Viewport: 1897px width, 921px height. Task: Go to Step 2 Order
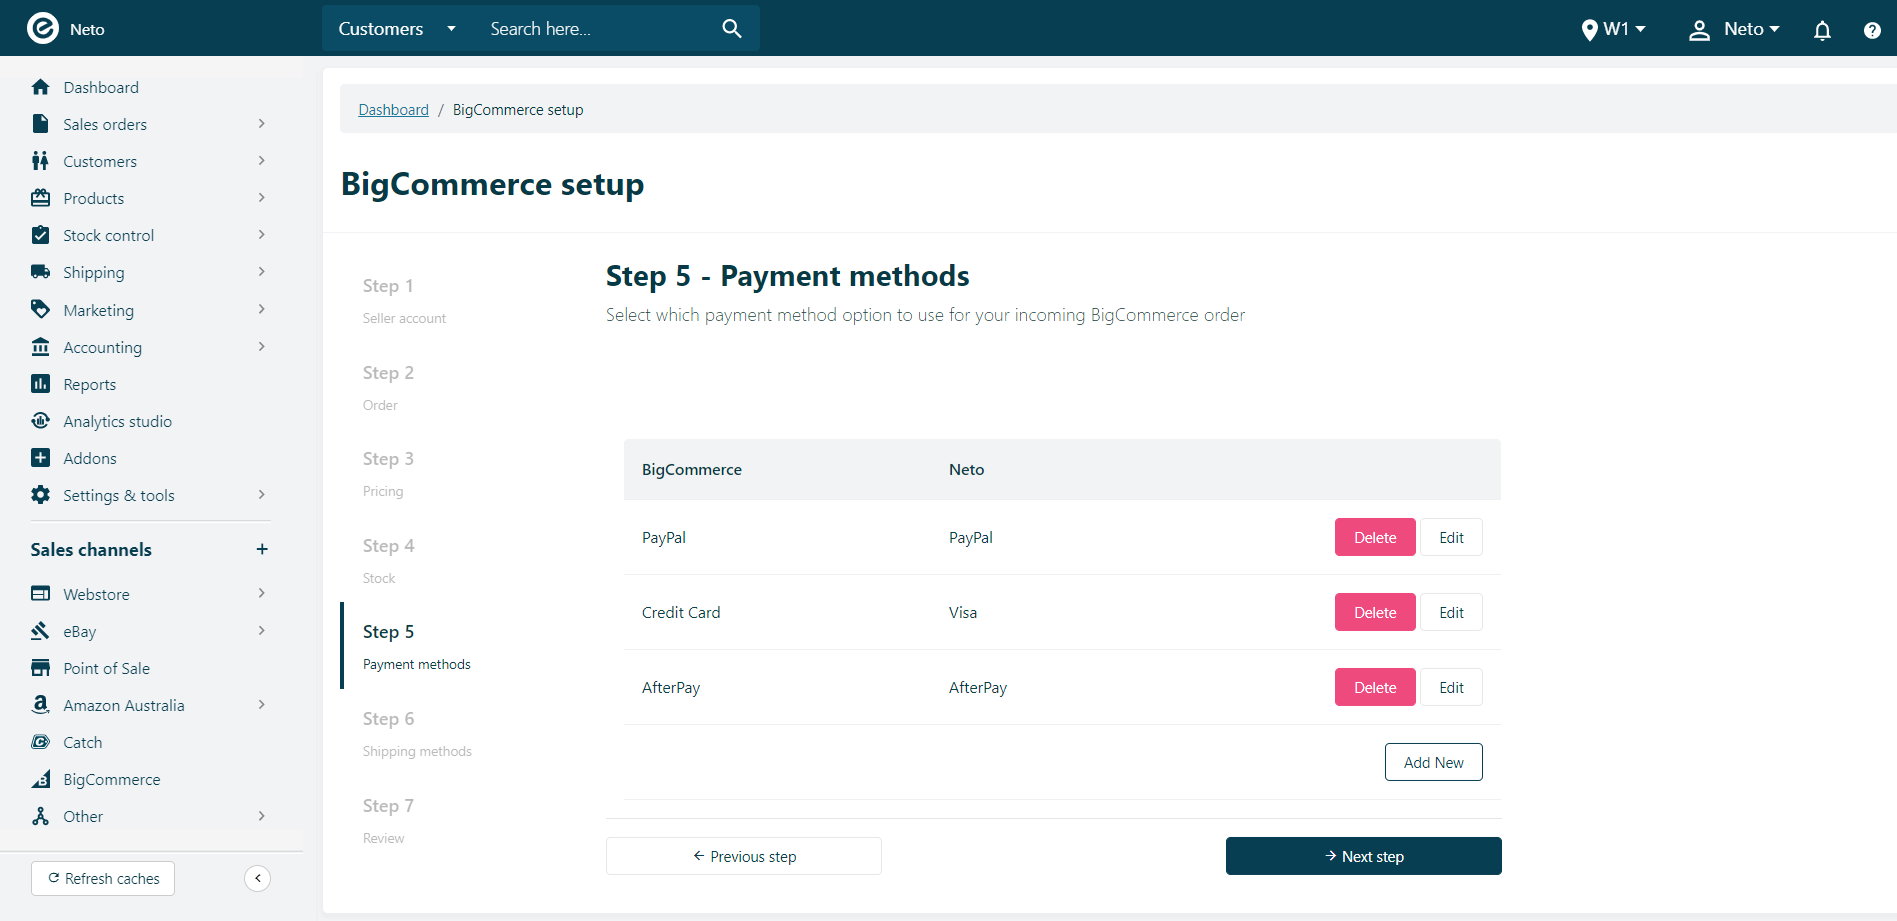coord(388,387)
